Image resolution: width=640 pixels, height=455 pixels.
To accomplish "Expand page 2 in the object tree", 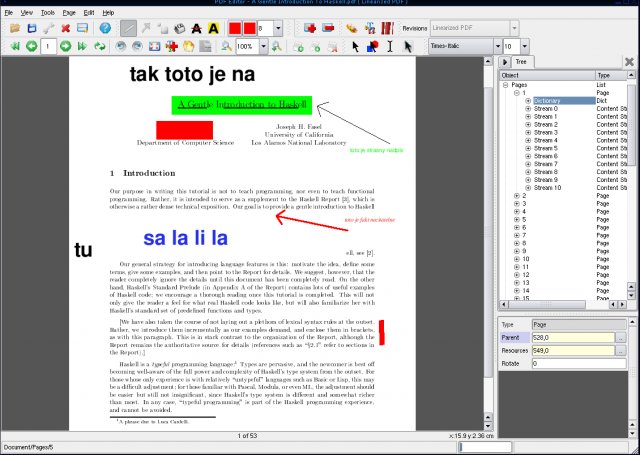I will 517,196.
